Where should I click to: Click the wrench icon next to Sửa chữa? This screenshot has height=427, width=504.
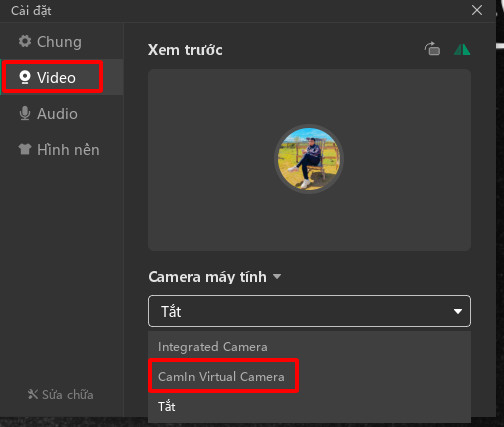tap(33, 394)
